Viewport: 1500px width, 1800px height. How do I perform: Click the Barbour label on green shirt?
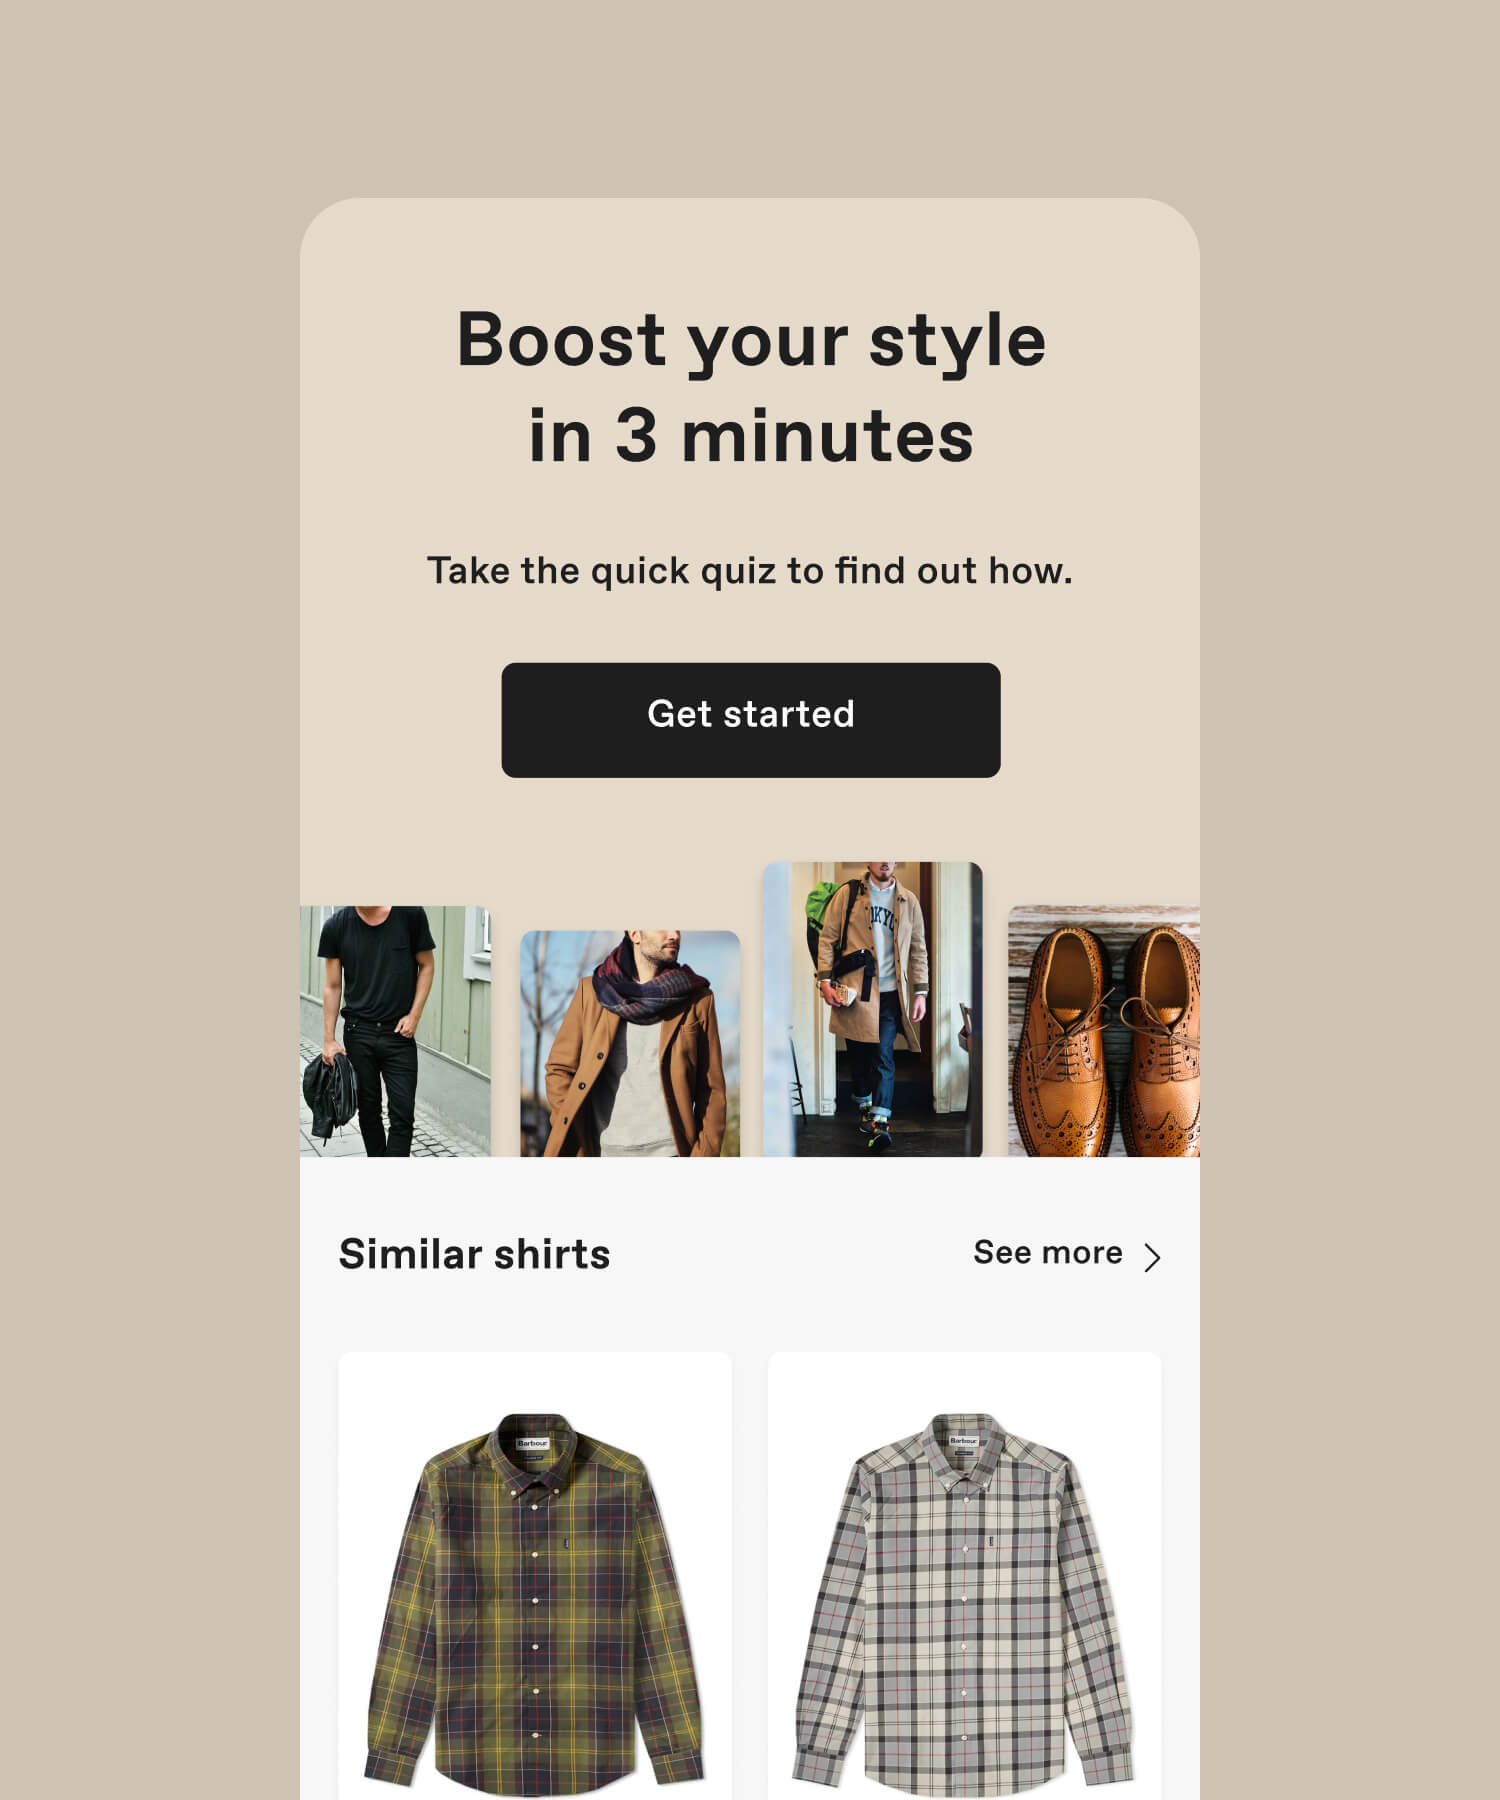tap(533, 1444)
